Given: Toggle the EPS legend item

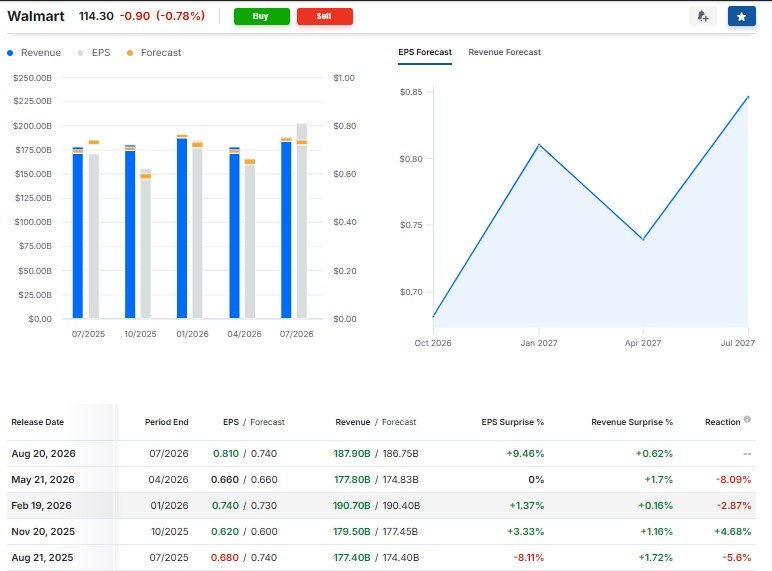Looking at the screenshot, I should coord(94,53).
